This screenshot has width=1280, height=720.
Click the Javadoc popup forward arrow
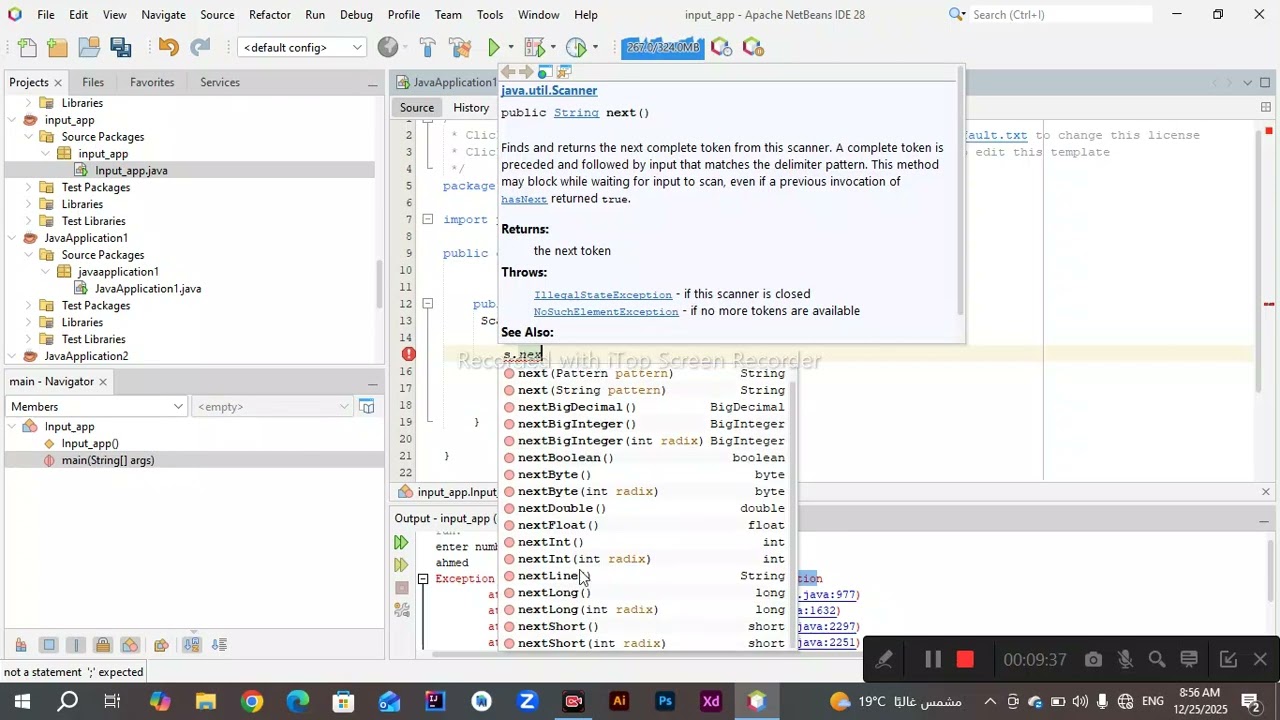[526, 72]
